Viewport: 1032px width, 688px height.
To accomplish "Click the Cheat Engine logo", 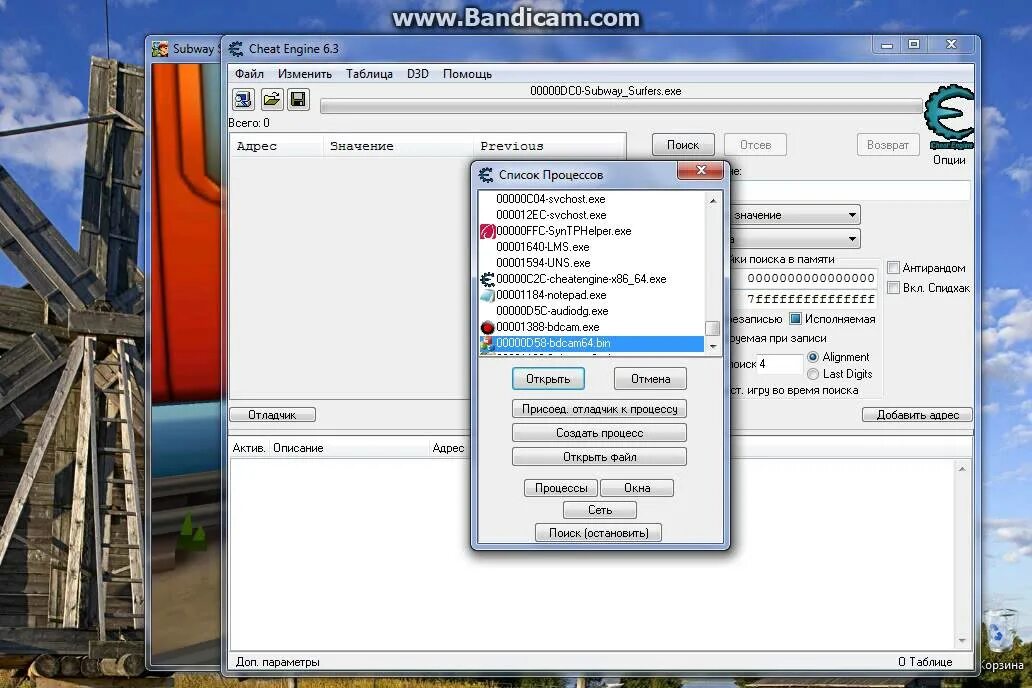I will click(x=949, y=117).
